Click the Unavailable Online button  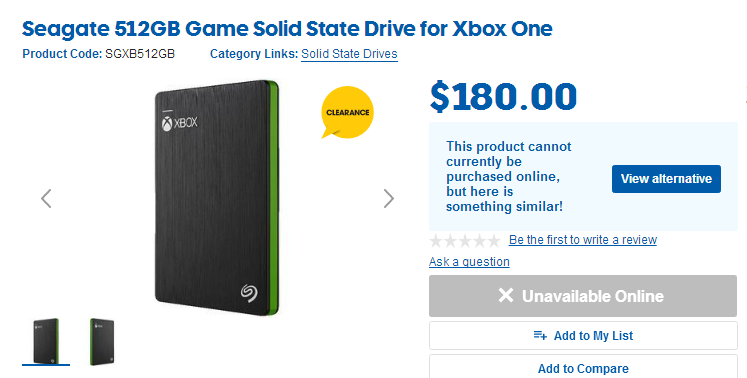(583, 296)
